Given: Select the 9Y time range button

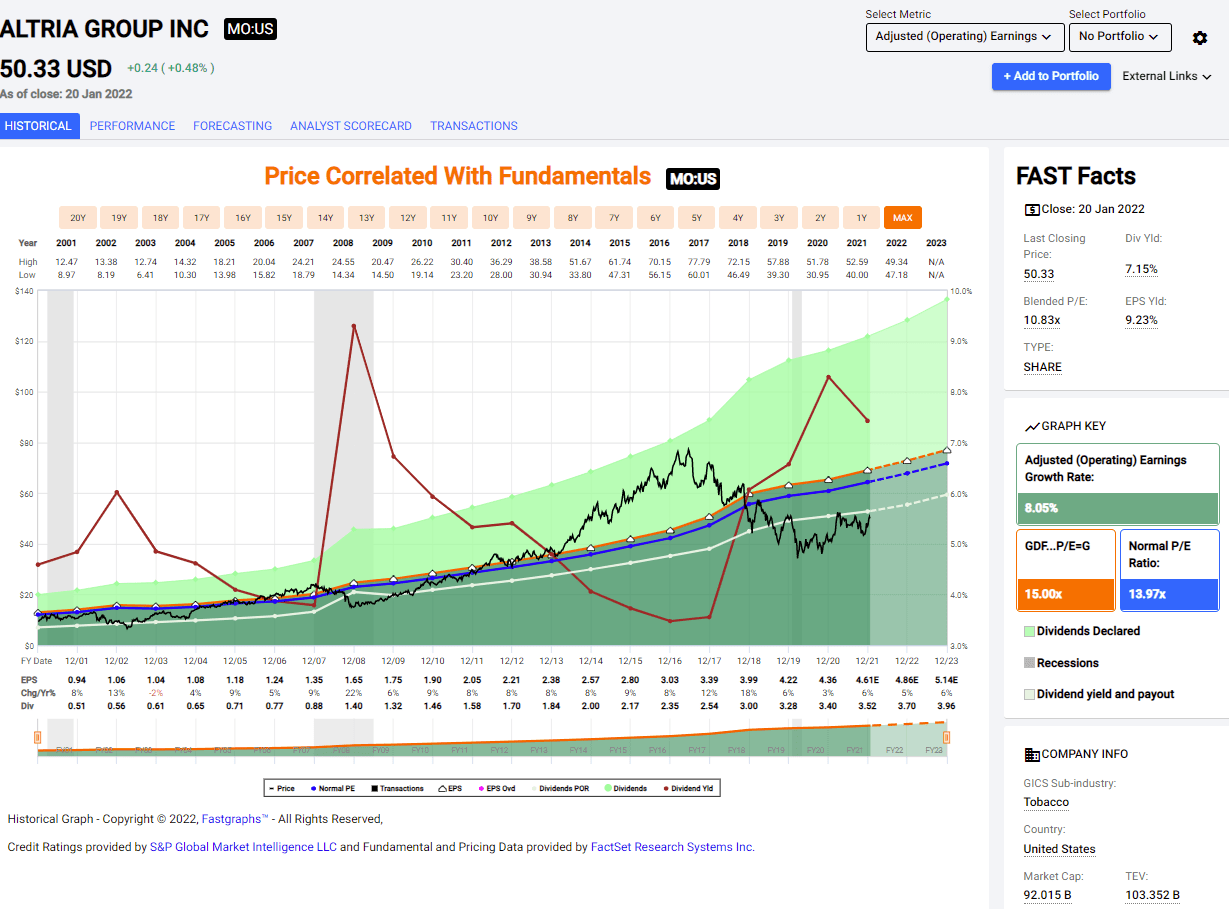Looking at the screenshot, I should (x=532, y=218).
